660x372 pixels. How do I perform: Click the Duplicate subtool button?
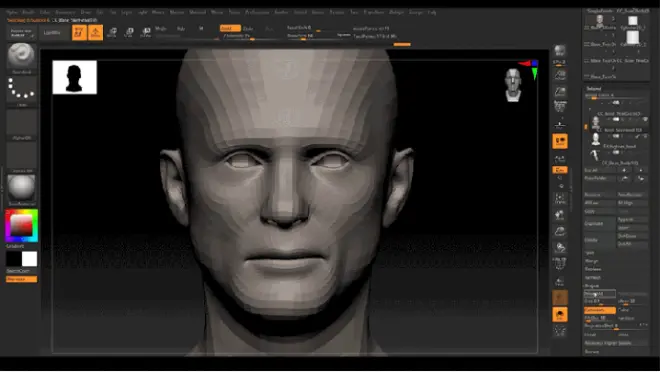pos(600,223)
